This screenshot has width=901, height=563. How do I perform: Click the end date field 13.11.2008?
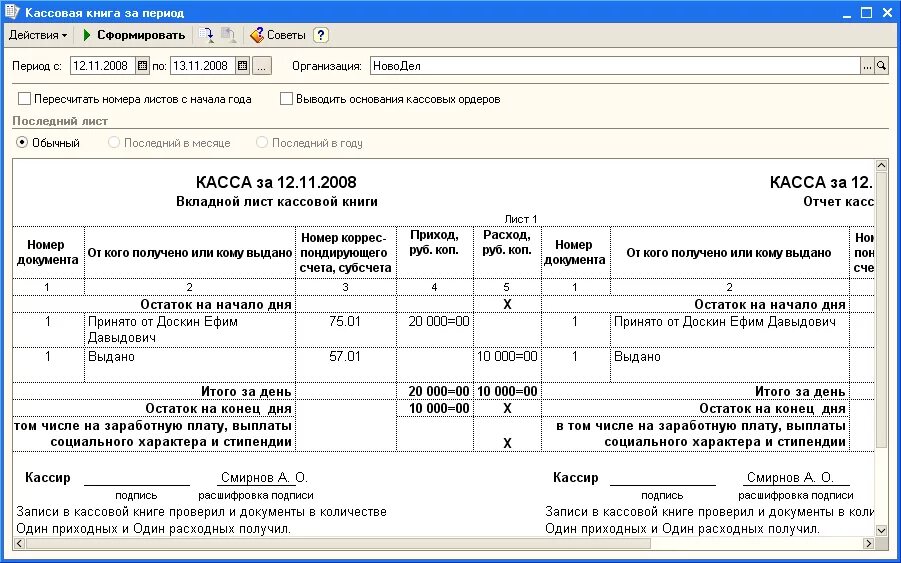[202, 65]
